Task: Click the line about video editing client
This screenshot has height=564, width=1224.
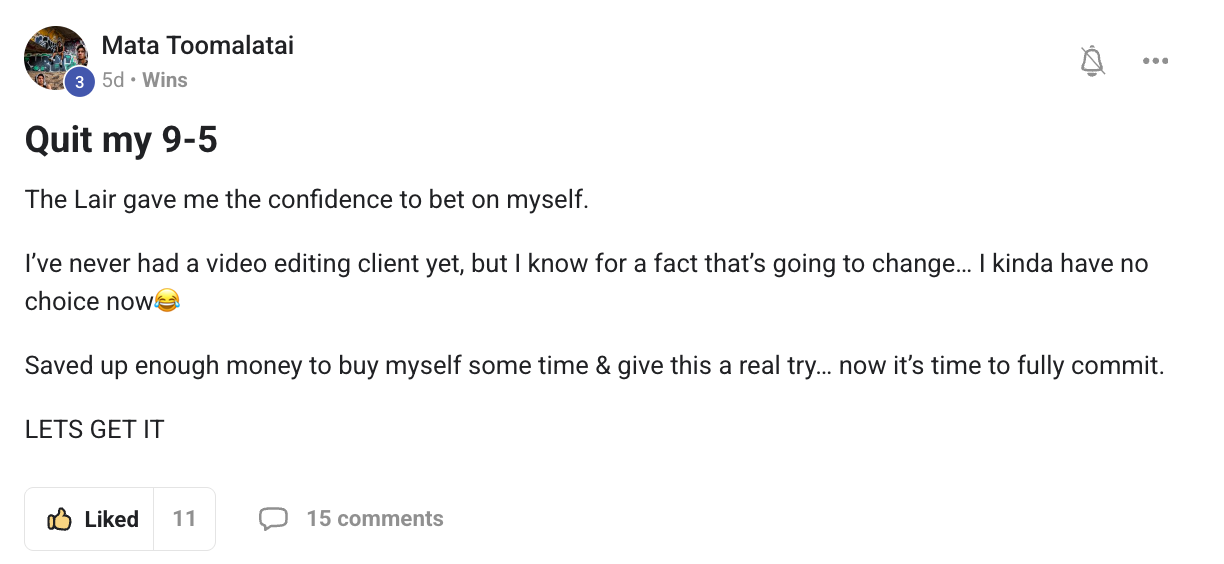Action: coord(586,265)
